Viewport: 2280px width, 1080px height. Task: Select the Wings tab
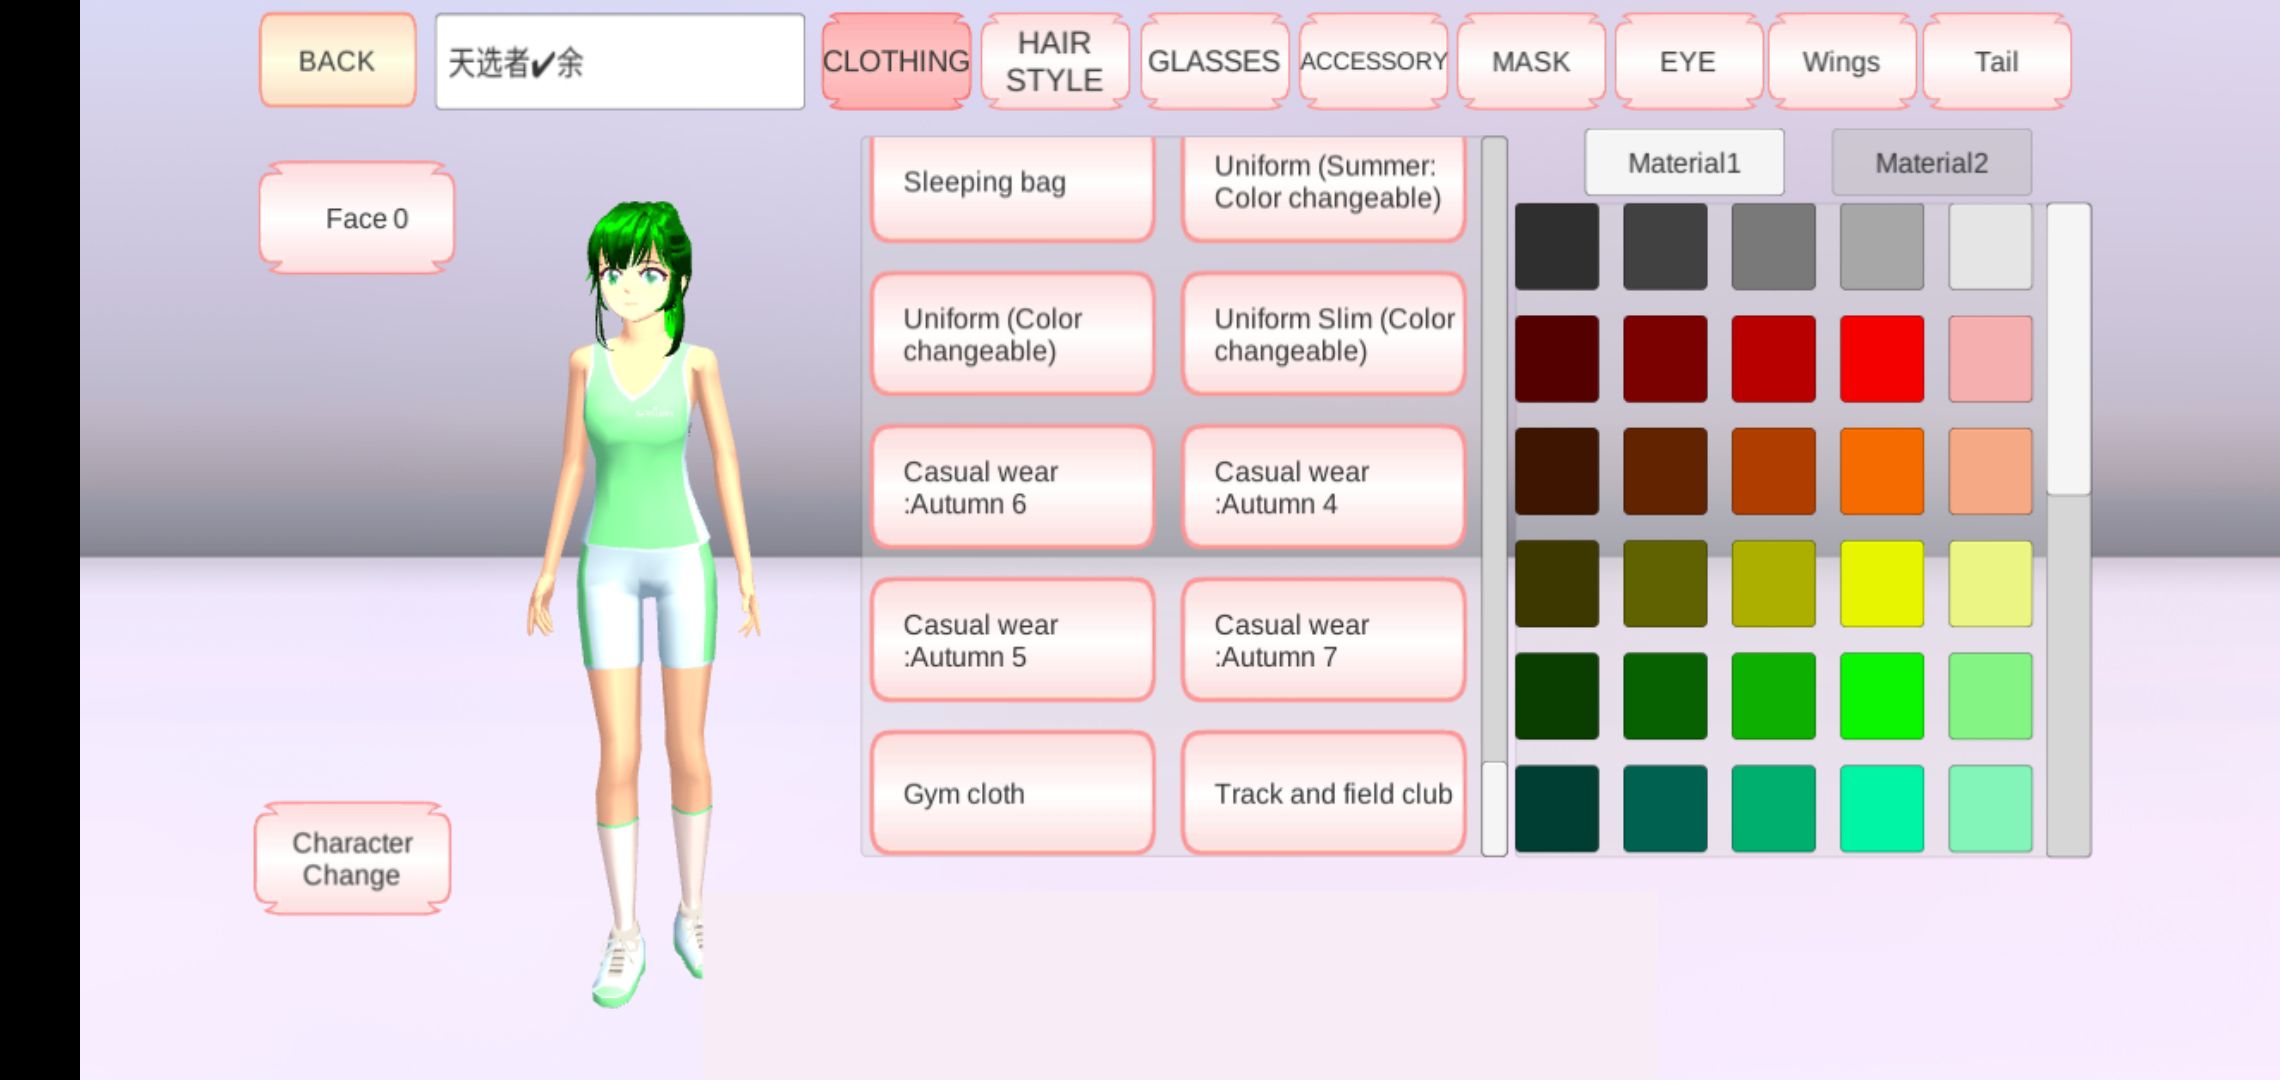tap(1841, 61)
